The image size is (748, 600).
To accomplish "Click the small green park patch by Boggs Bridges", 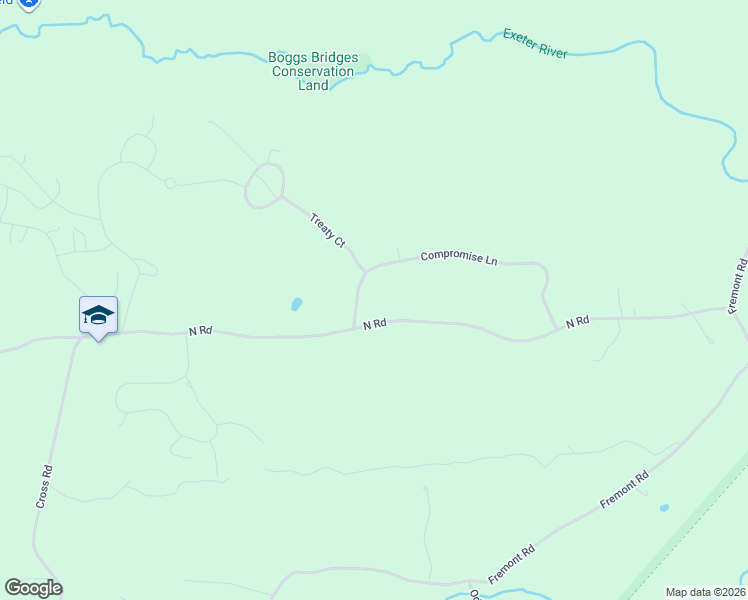I will pyautogui.click(x=364, y=62).
